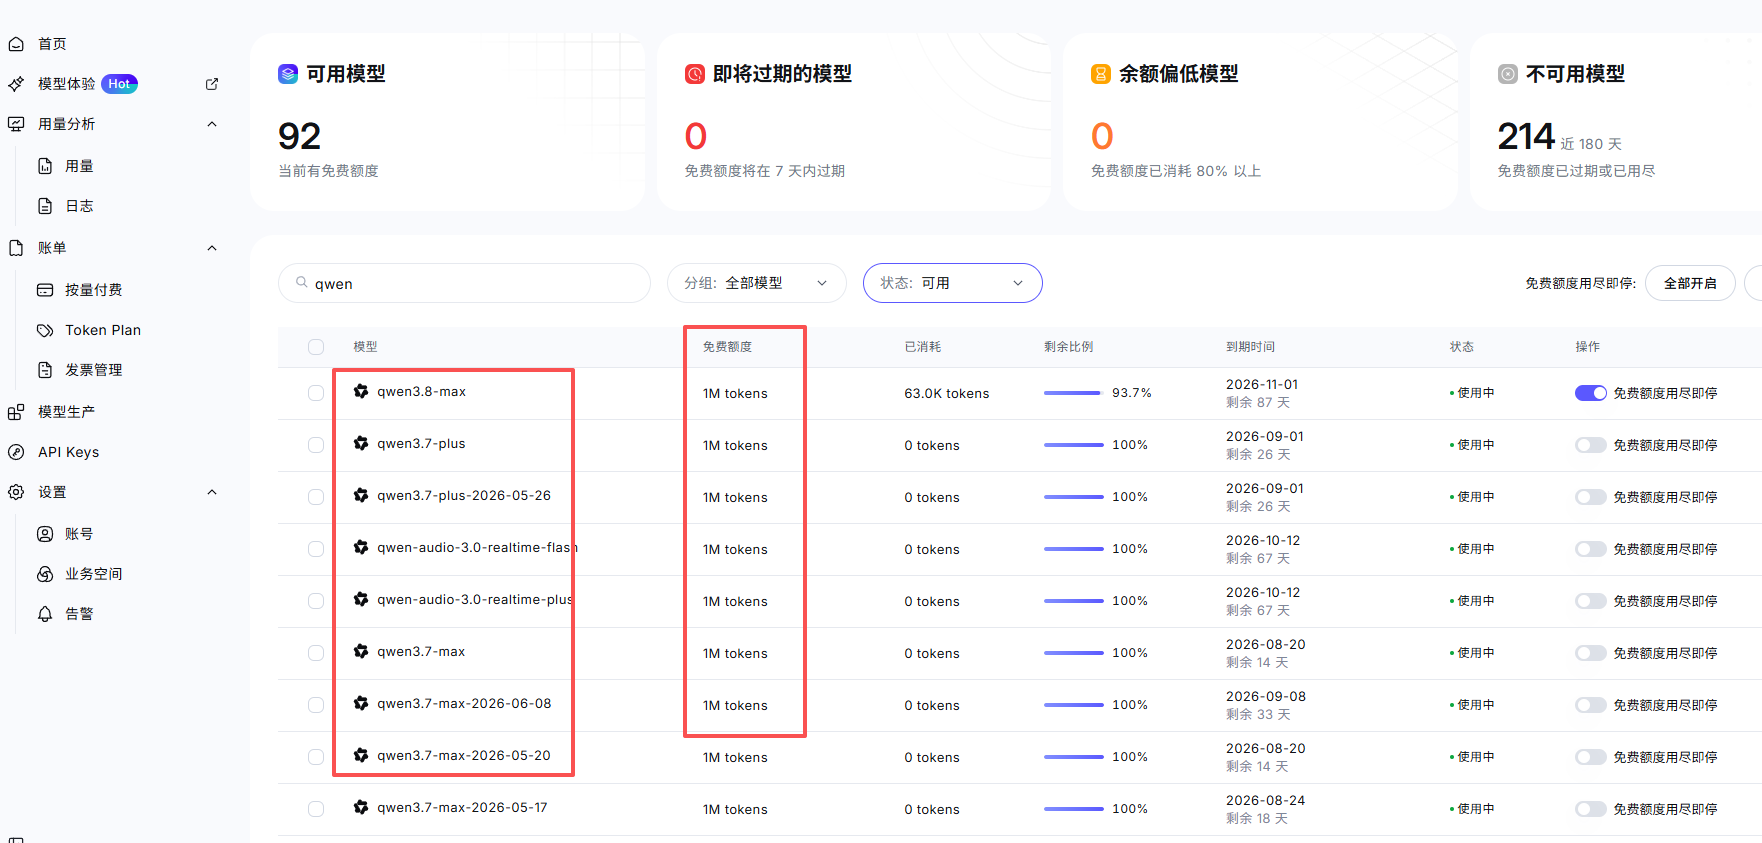The image size is (1762, 843).
Task: Click the 即将过期的模型 red clock icon
Action: pos(695,74)
